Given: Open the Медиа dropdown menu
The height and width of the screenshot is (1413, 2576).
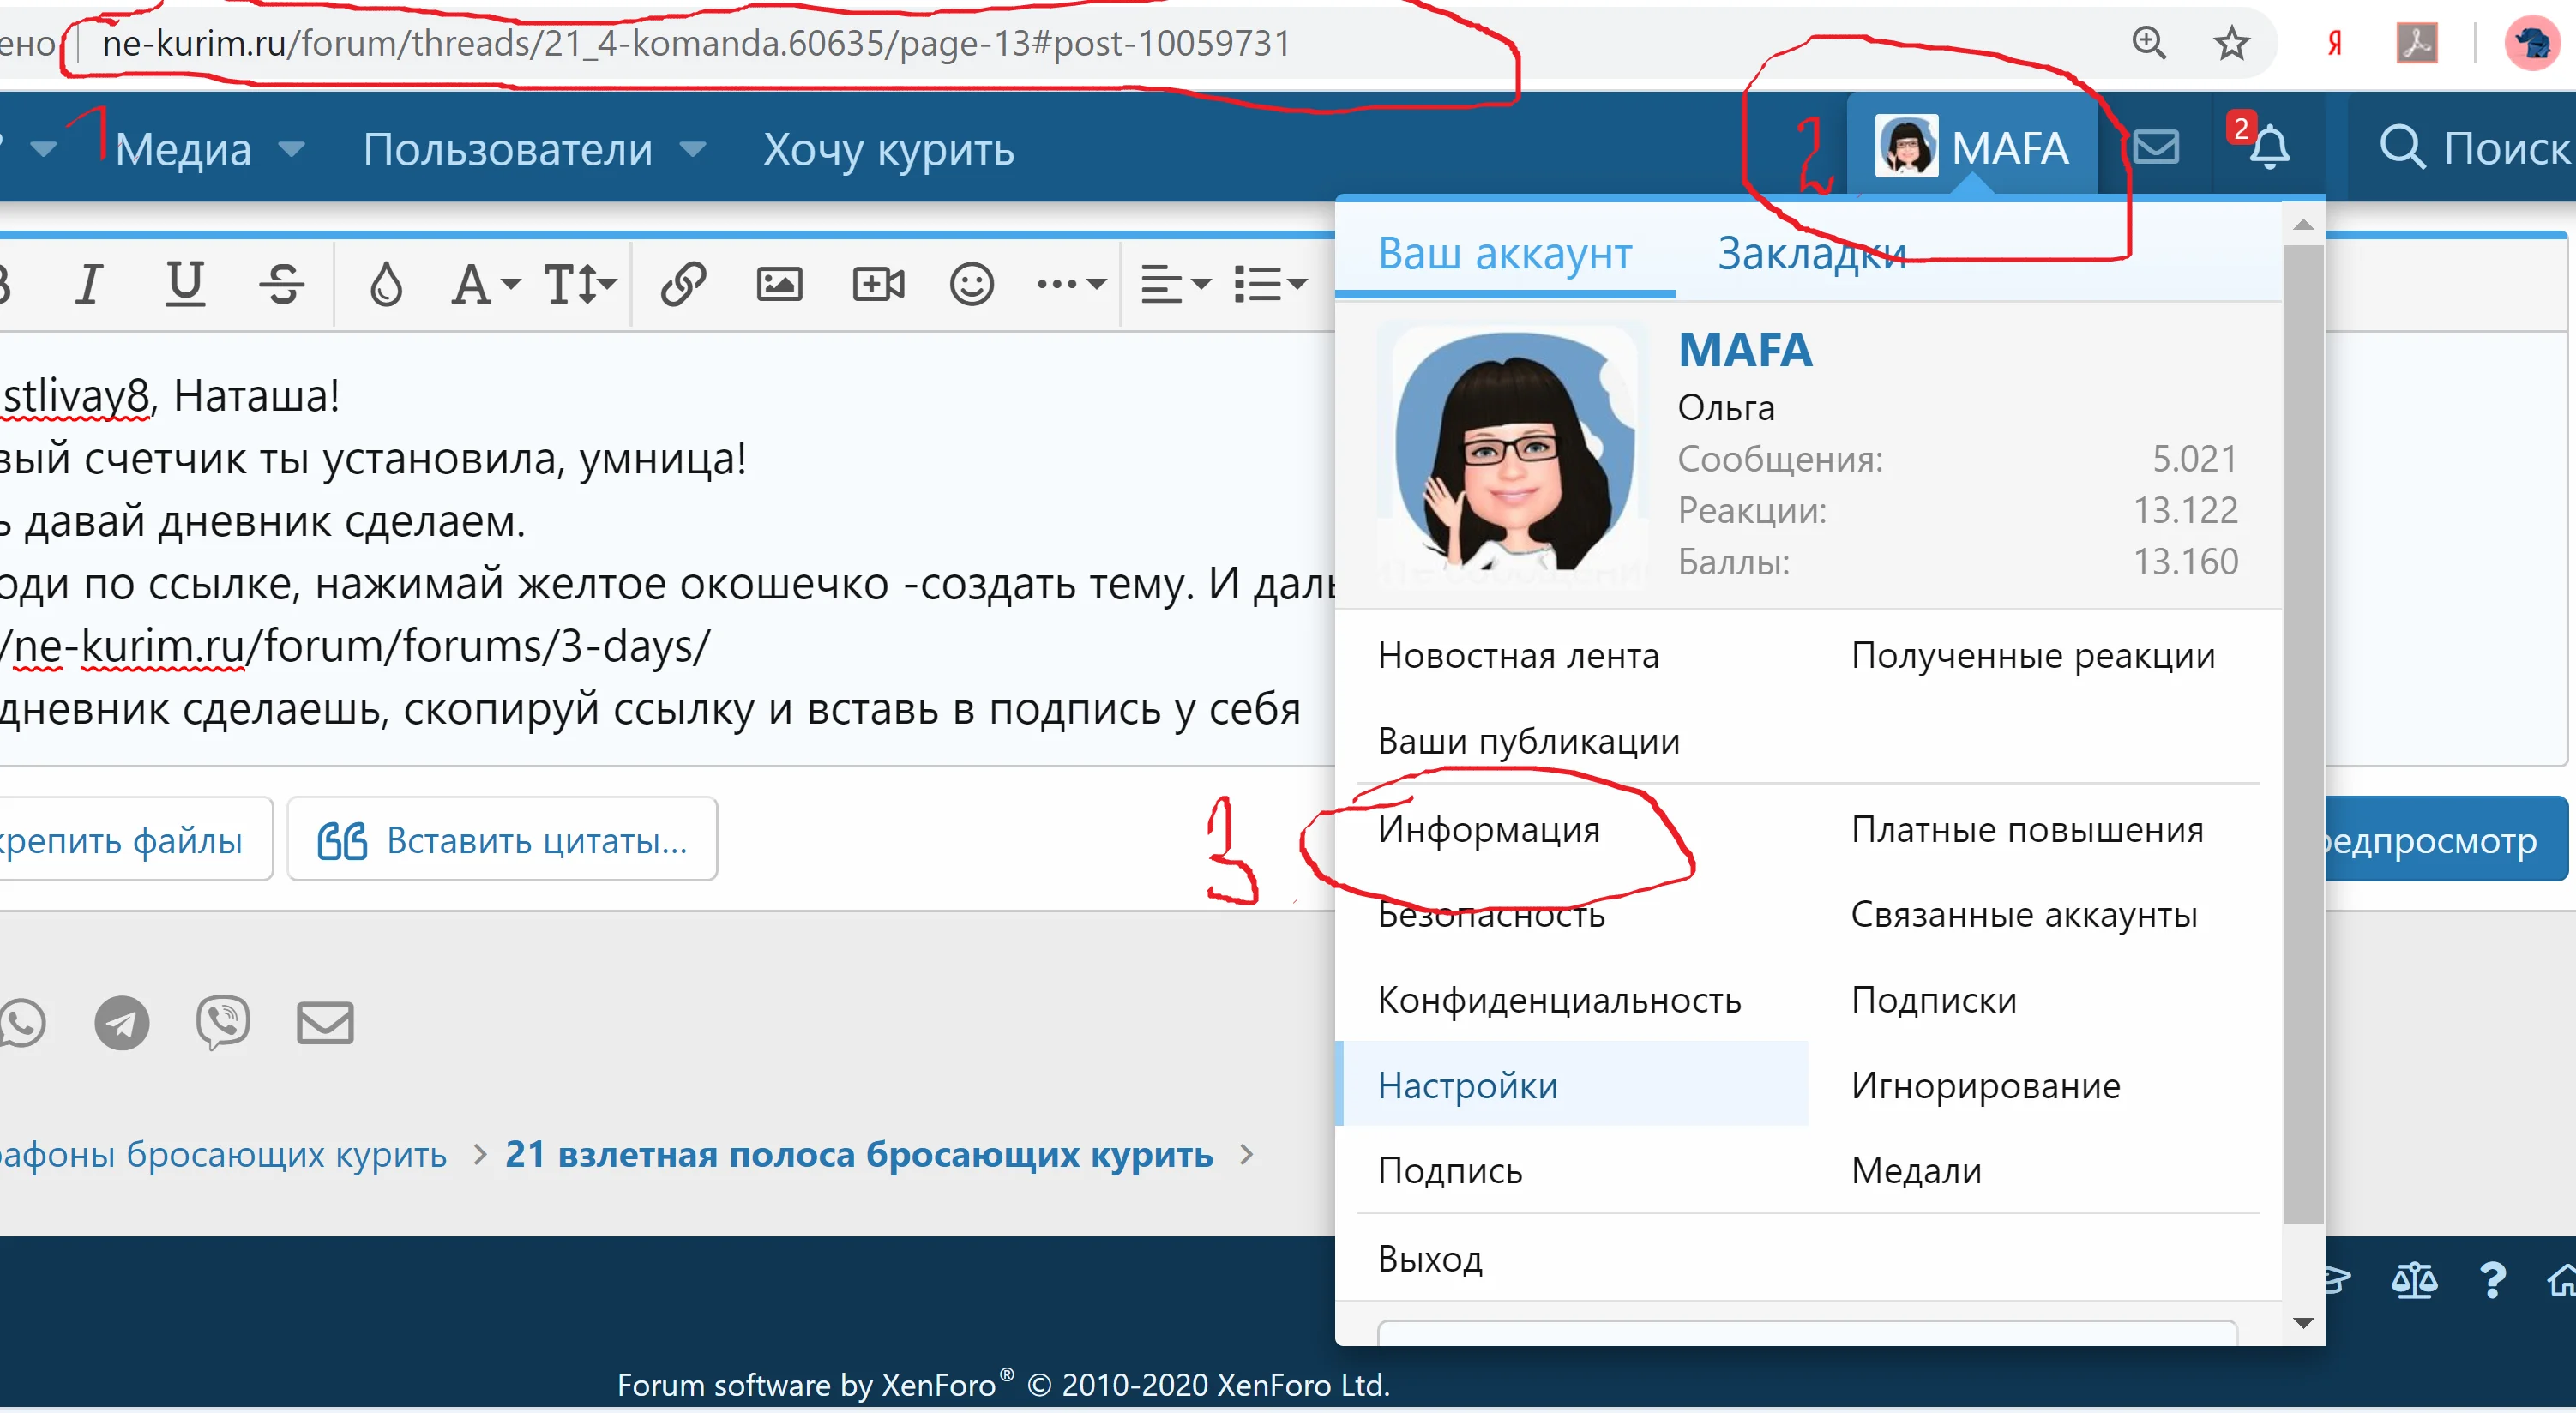Looking at the screenshot, I should [x=183, y=148].
